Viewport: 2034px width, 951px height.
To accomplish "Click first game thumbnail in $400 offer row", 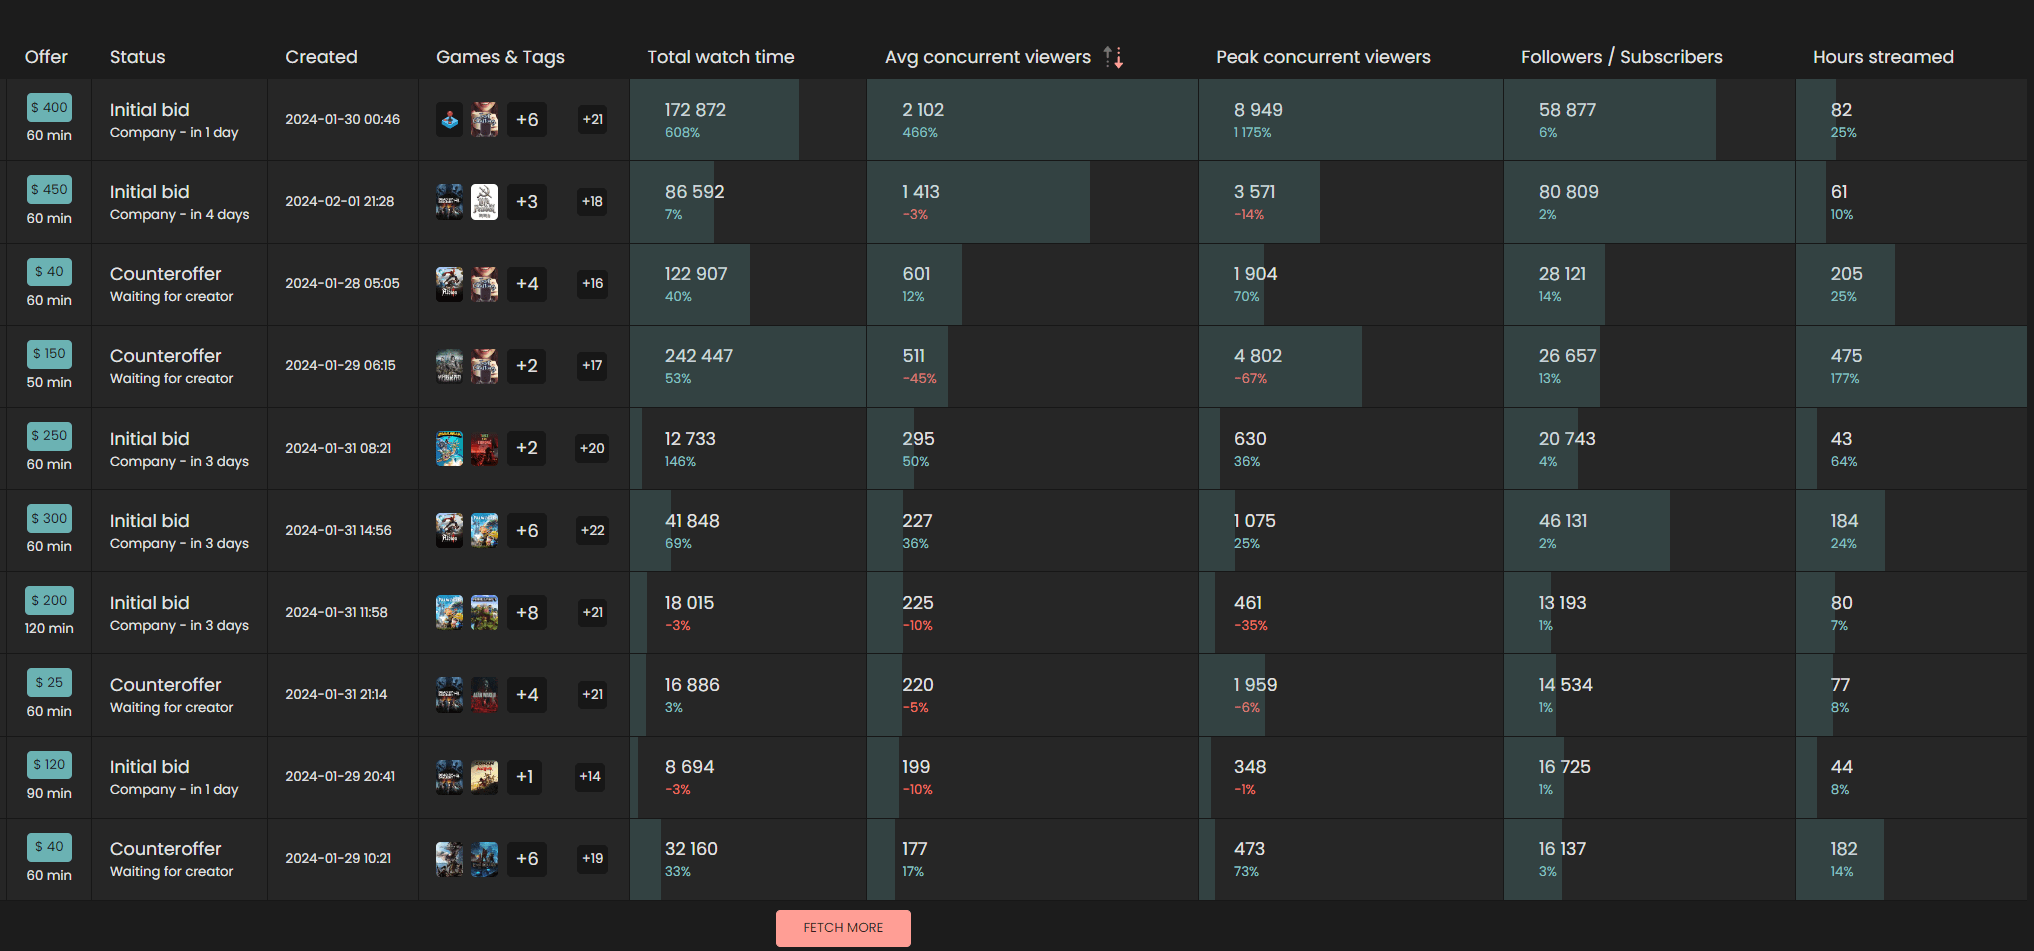I will [x=449, y=120].
